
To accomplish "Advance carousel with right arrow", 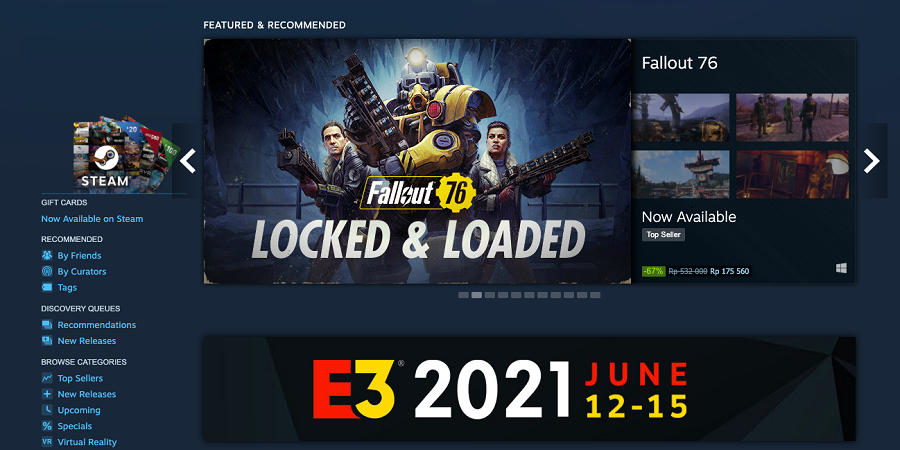I will coord(871,161).
